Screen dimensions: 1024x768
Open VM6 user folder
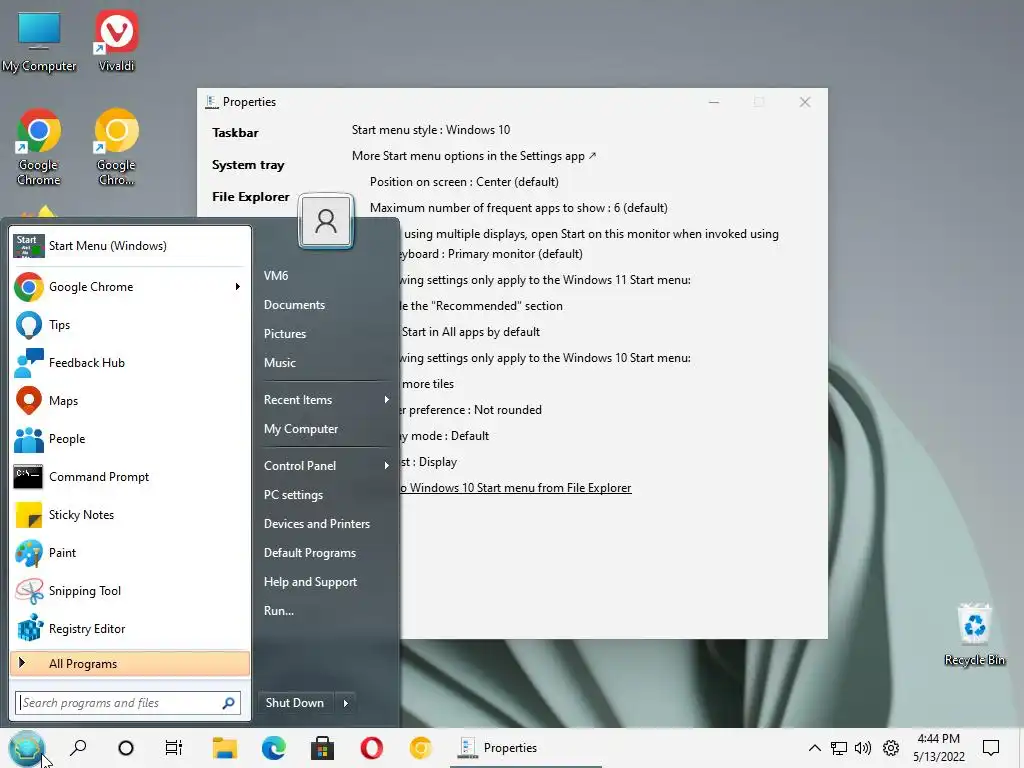(276, 276)
